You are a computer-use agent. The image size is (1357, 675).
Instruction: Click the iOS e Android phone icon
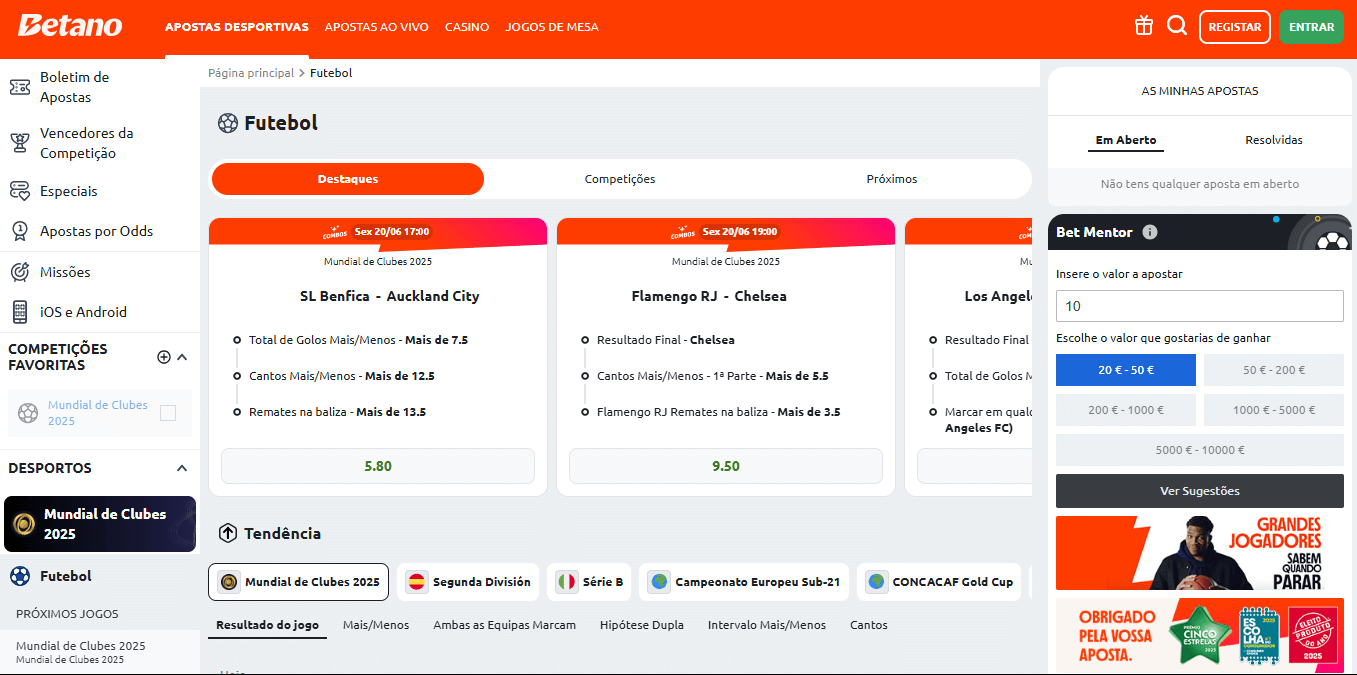[19, 312]
